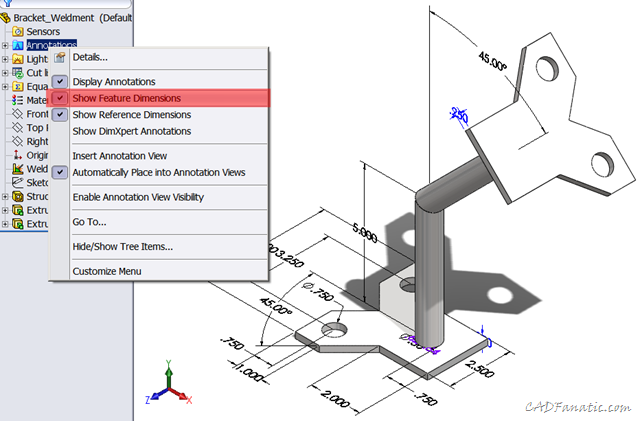This screenshot has width=640, height=421.
Task: Open Details... from context menu
Action: point(90,57)
